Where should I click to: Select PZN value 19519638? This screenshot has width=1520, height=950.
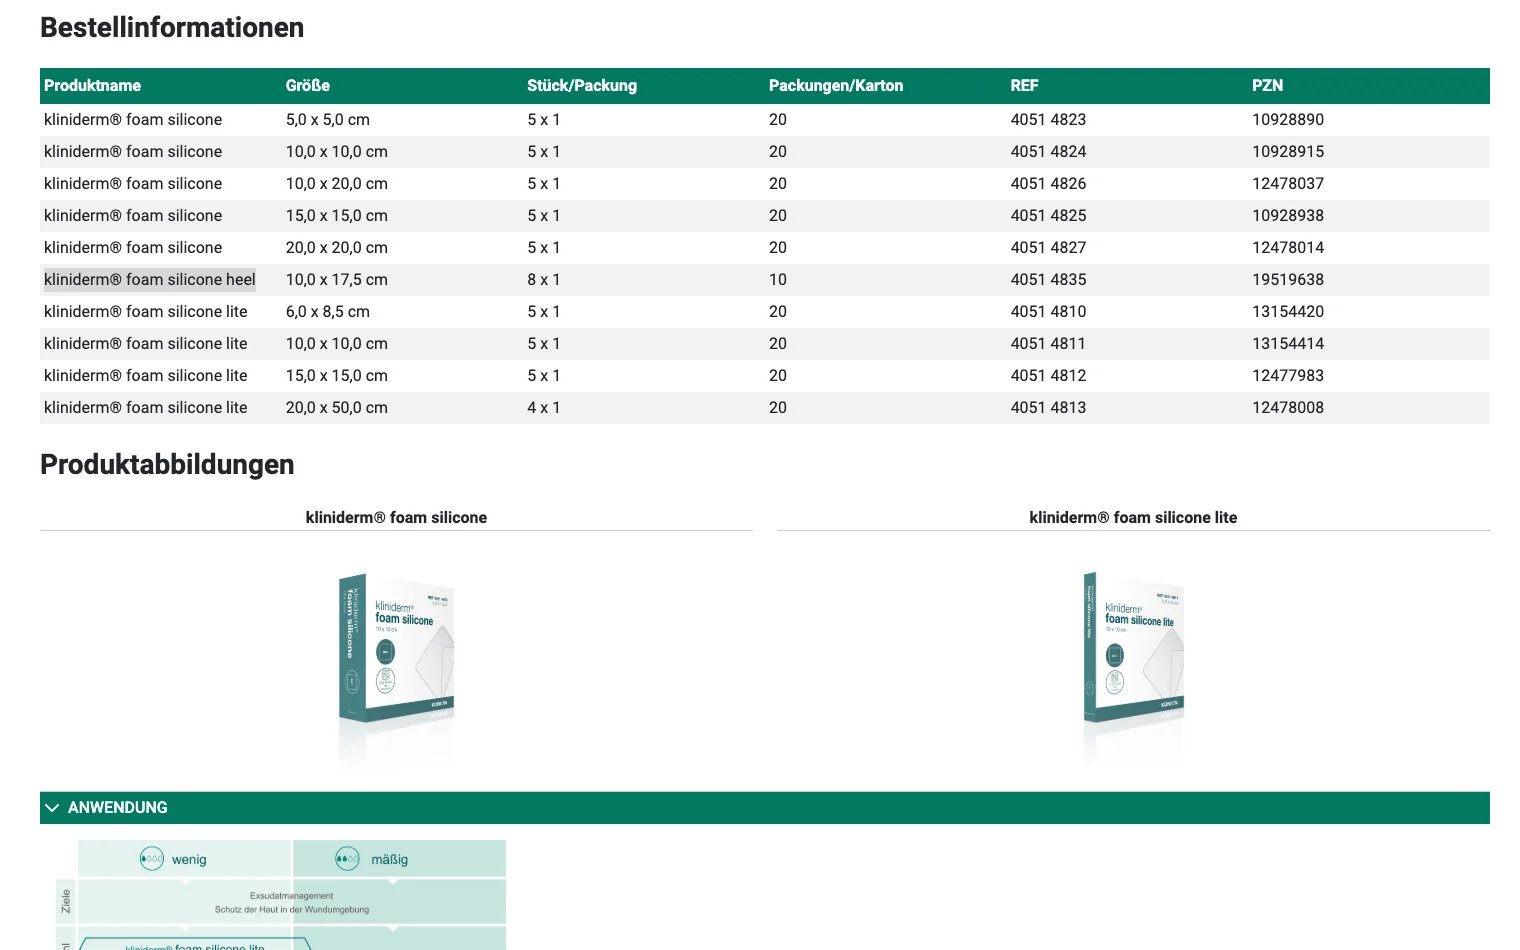(x=1288, y=280)
